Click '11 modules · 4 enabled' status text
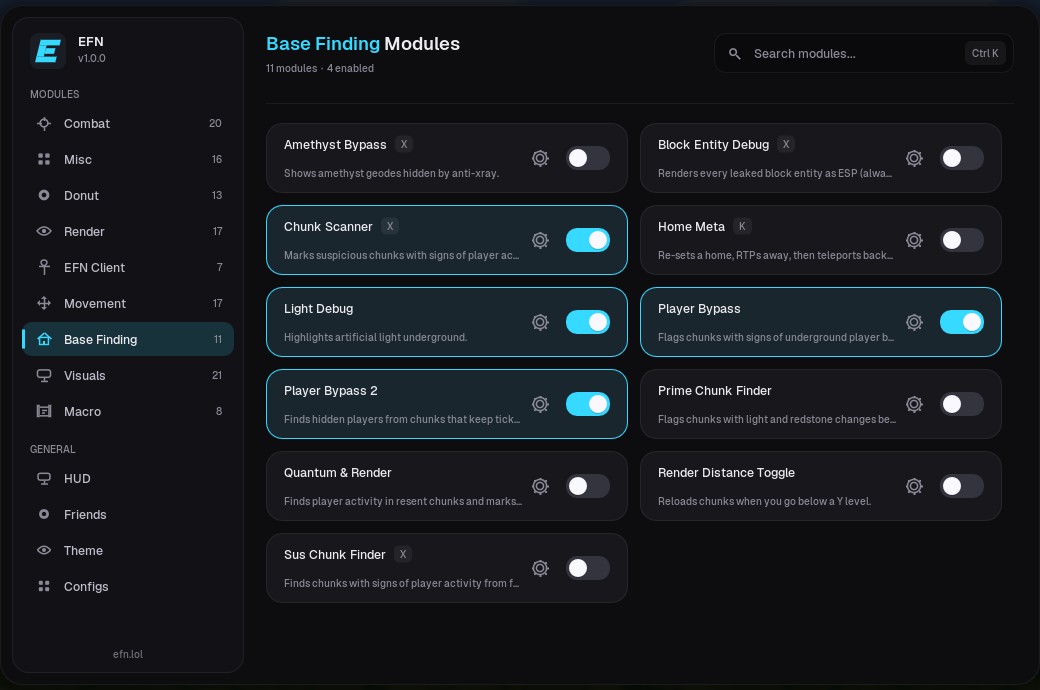Viewport: 1040px width, 690px height. (x=320, y=68)
